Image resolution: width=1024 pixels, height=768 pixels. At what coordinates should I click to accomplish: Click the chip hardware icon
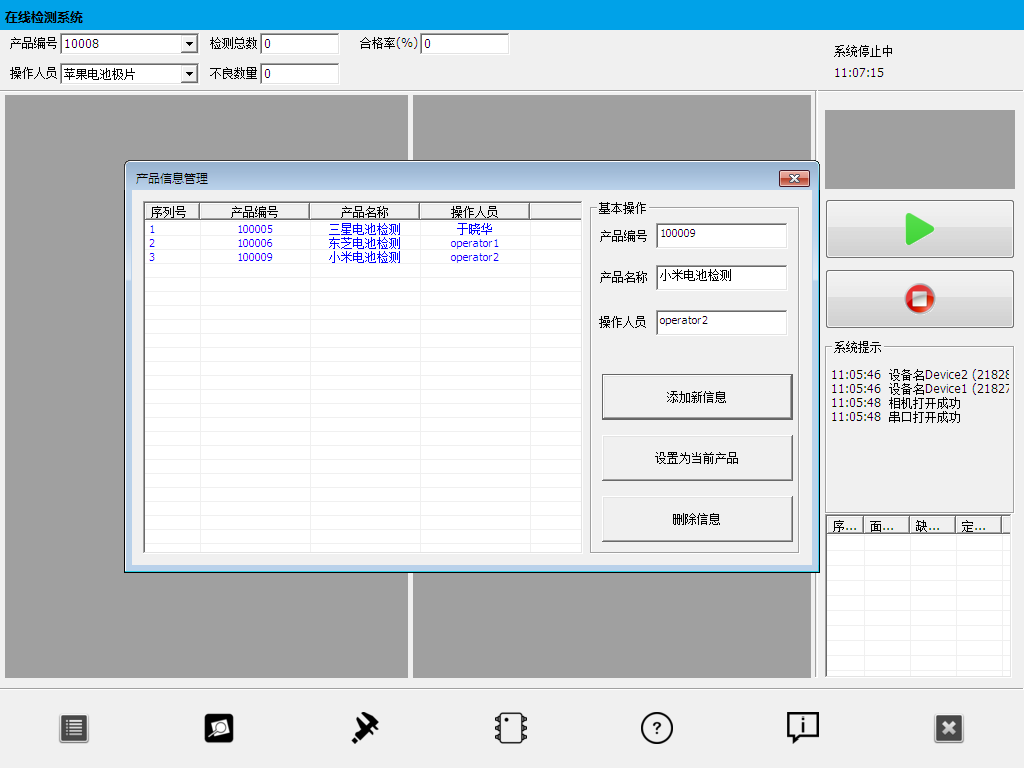coord(511,729)
